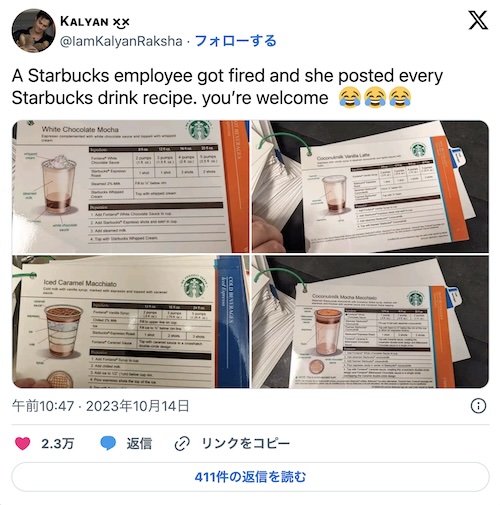This screenshot has width=500, height=505.
Task: Click the 返信 reply label
Action: 139,444
